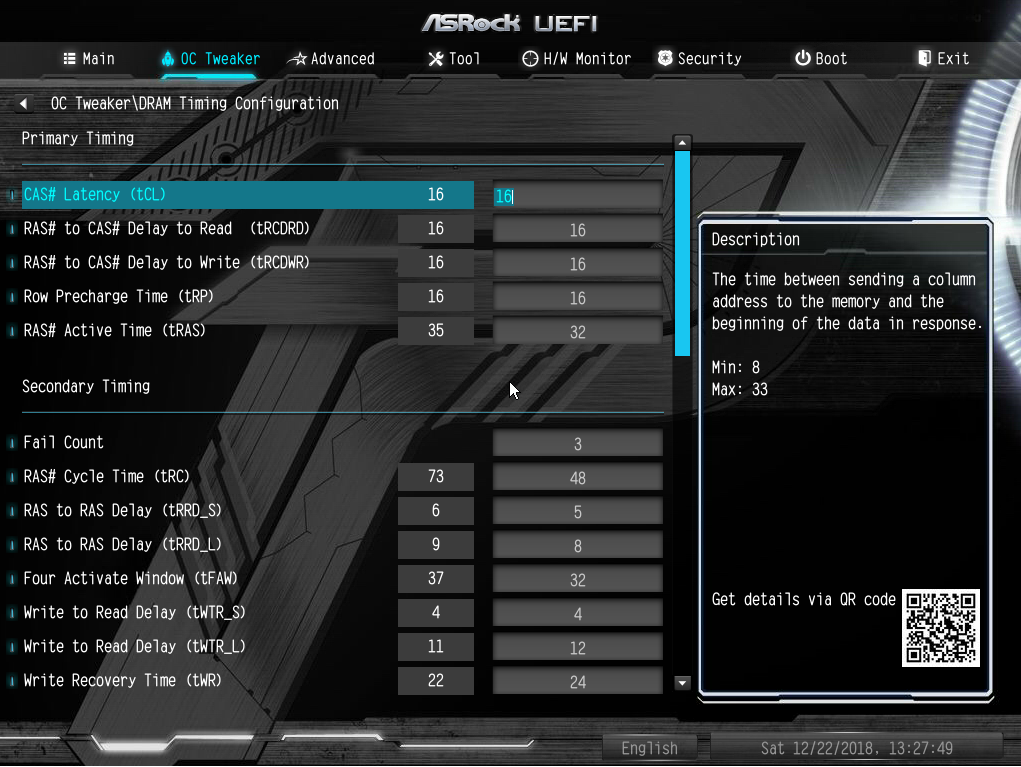Edit the tWTR_S value field
This screenshot has width=1021, height=767.
point(578,613)
